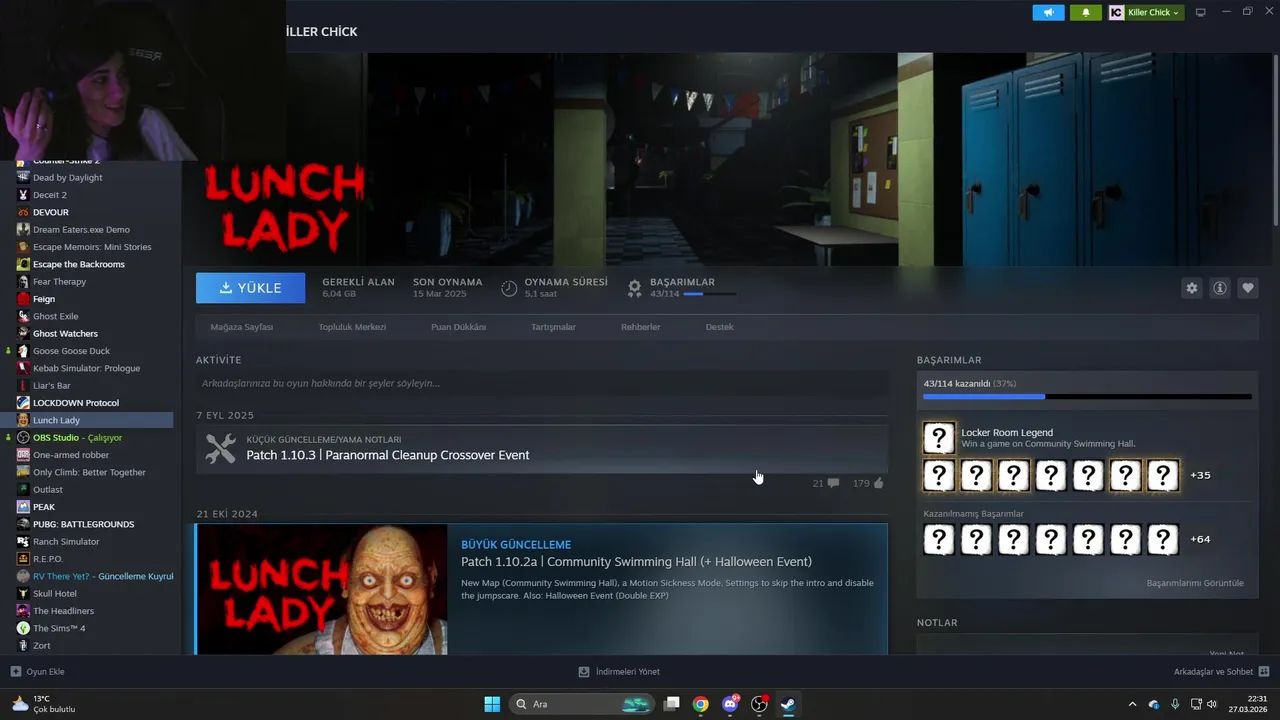The height and width of the screenshot is (720, 1280).
Task: Open the Locker Room Legend achievement icon
Action: click(x=938, y=438)
